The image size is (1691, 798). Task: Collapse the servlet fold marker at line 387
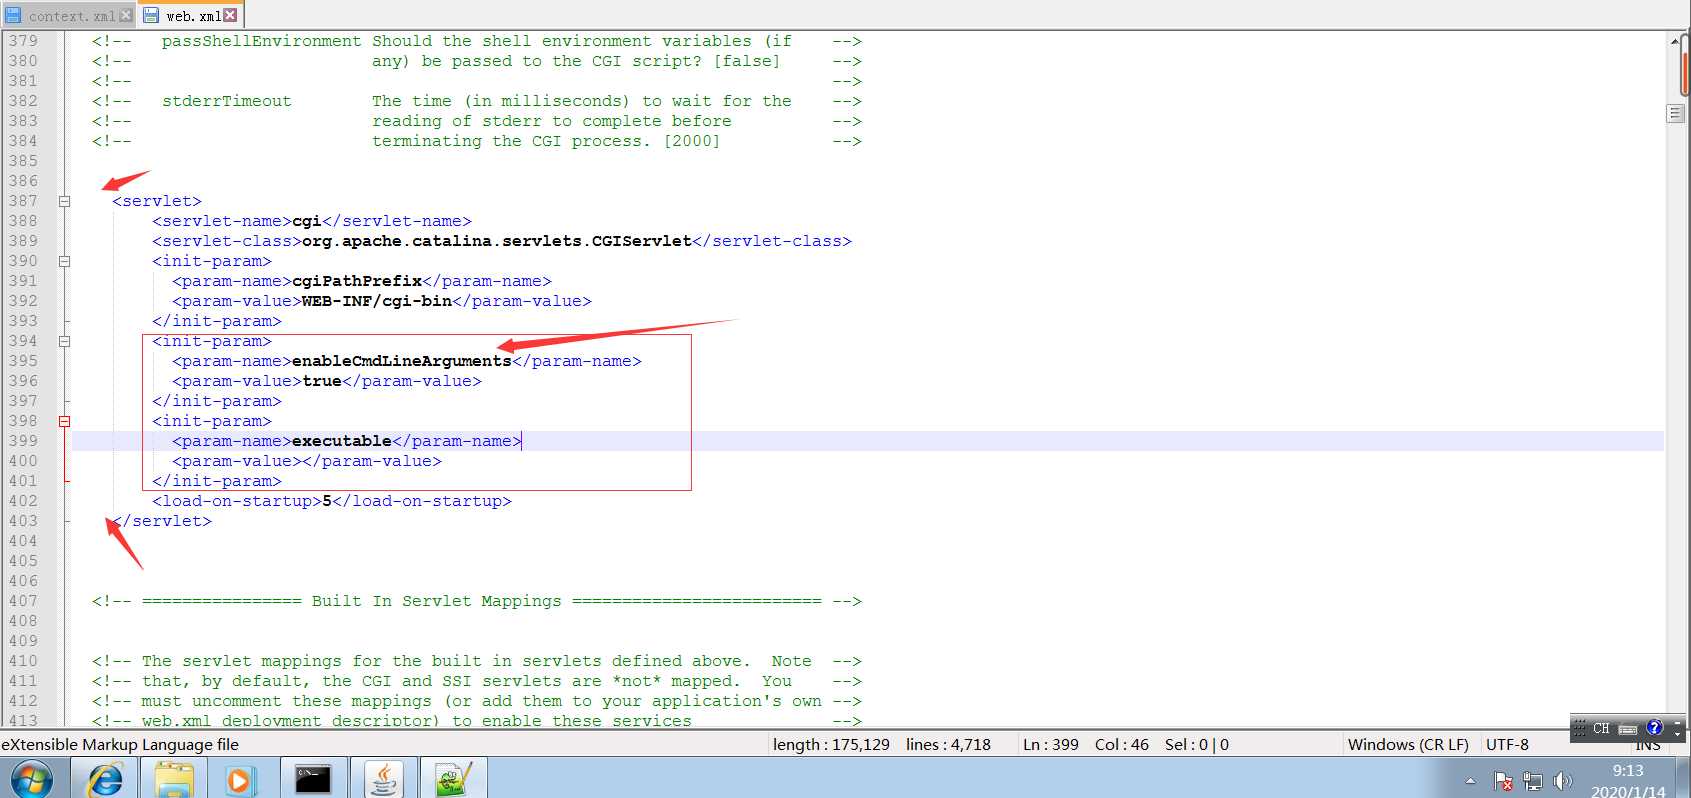coord(64,201)
